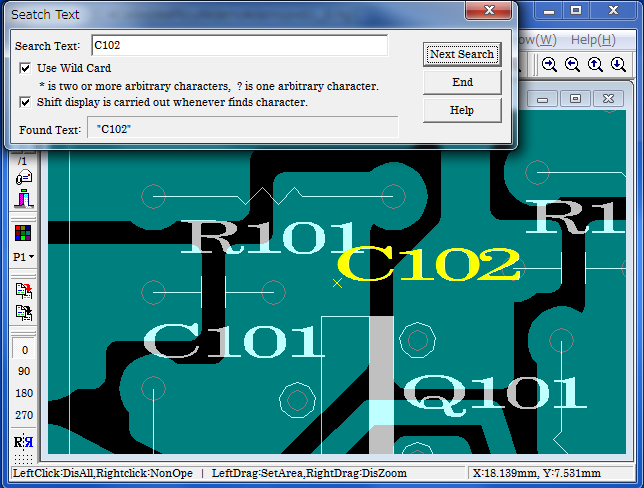Open the Help(H) menu

tap(592, 40)
